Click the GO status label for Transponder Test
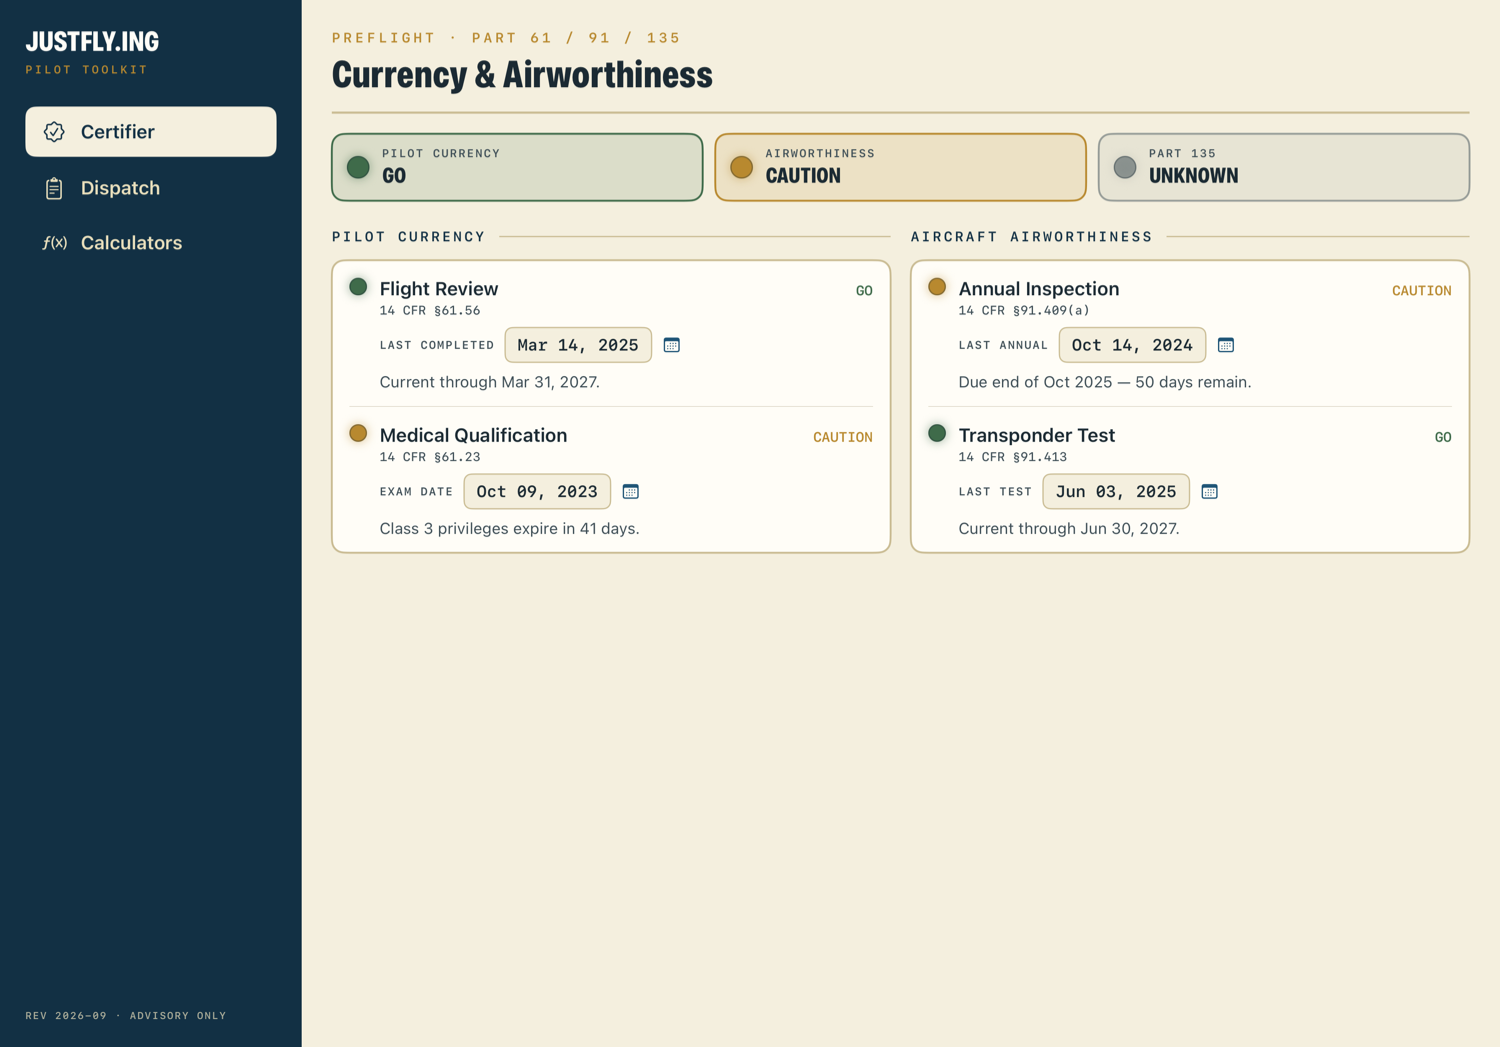The height and width of the screenshot is (1047, 1500). click(x=1443, y=437)
